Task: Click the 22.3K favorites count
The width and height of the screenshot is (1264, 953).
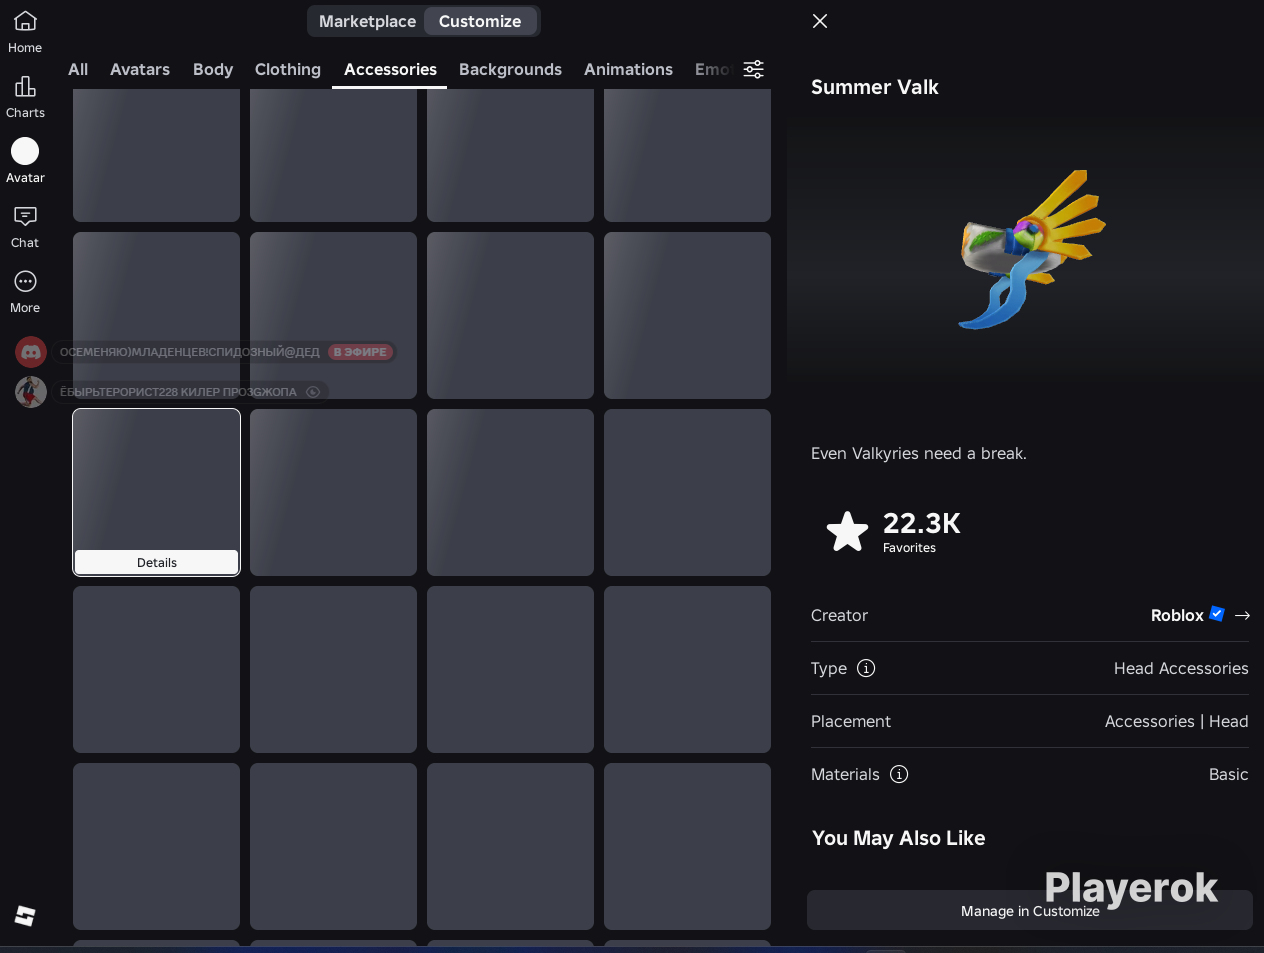Action: pos(921,523)
